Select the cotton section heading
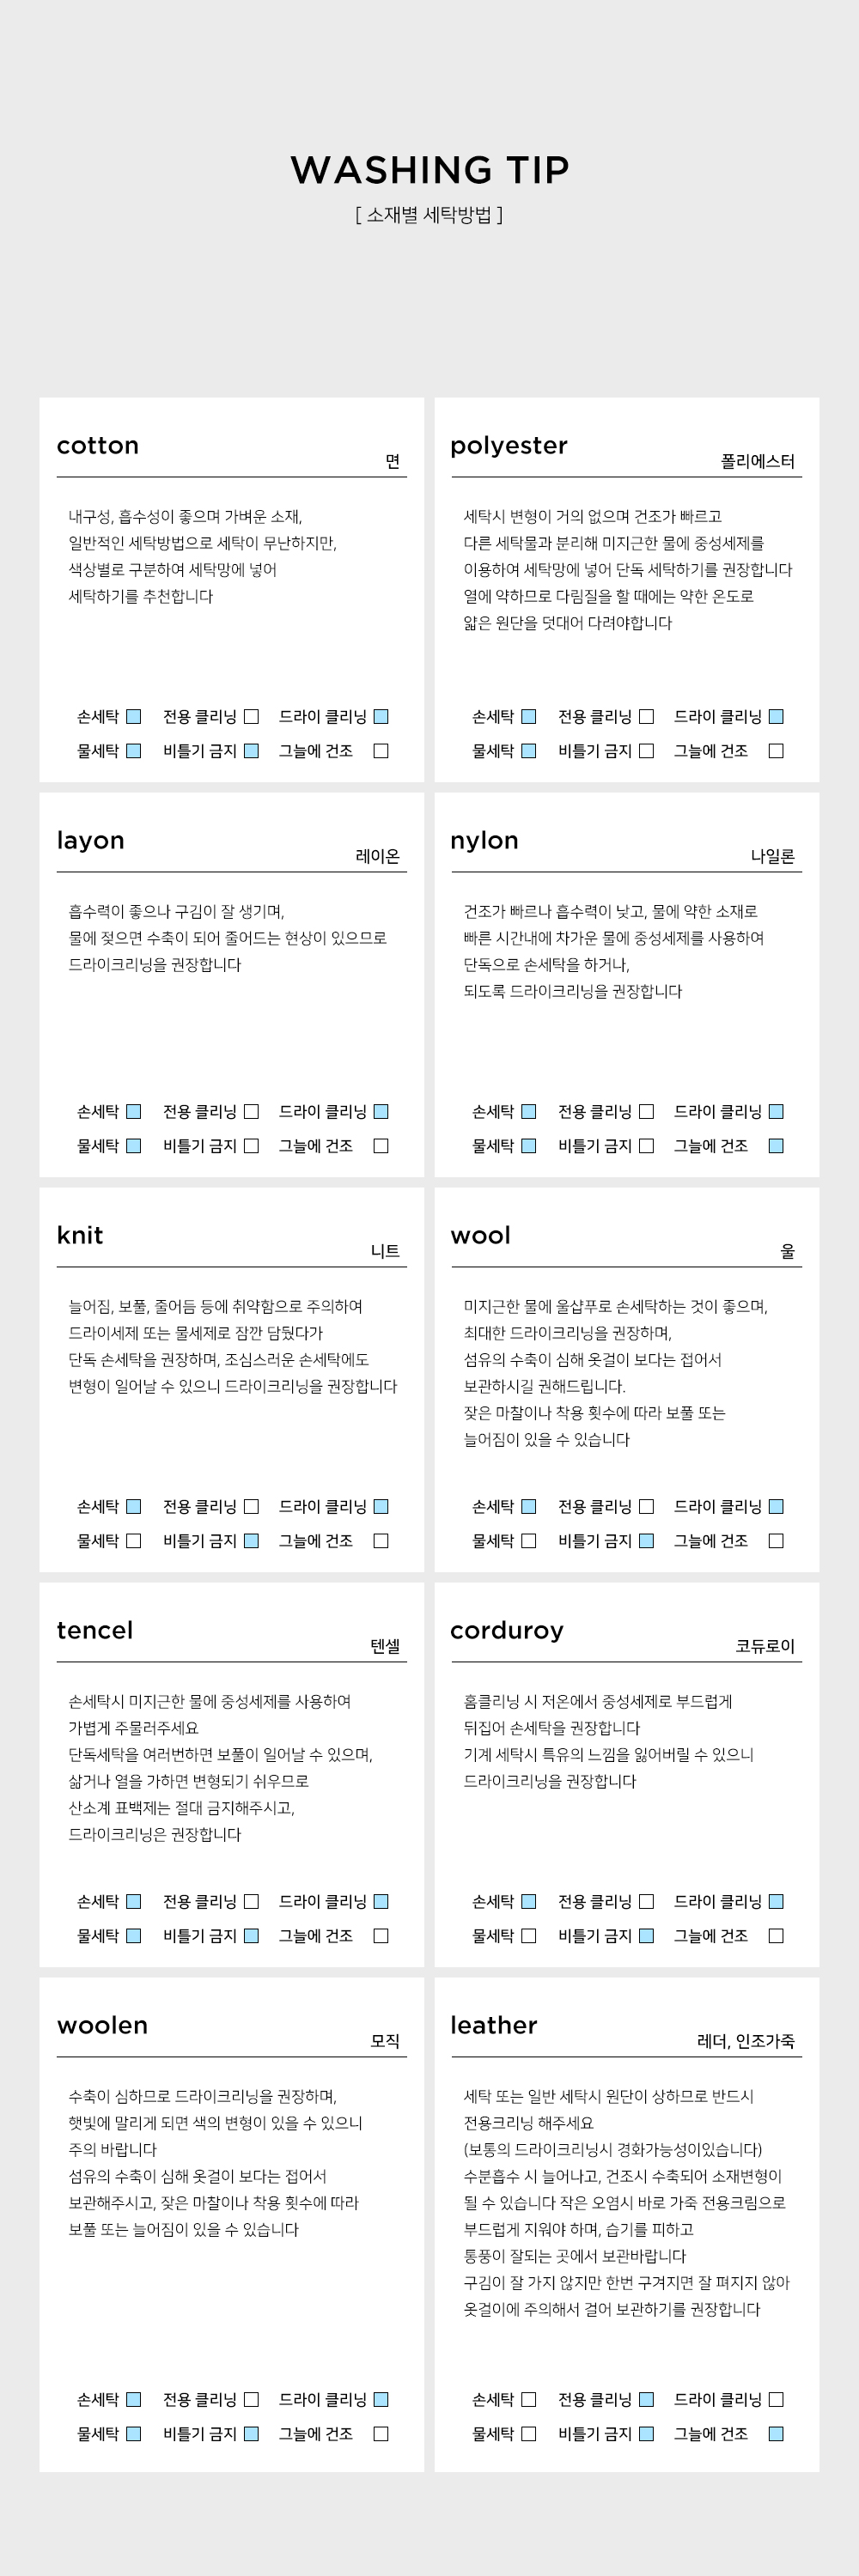 (x=98, y=445)
